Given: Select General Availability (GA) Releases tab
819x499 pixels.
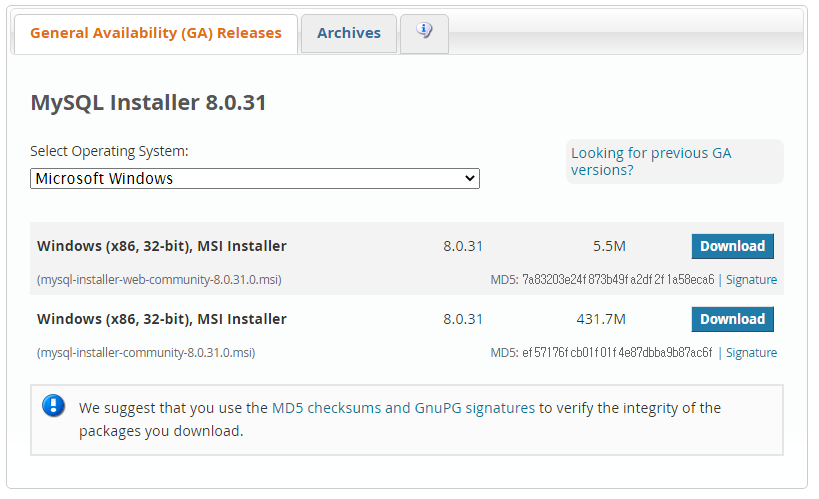Looking at the screenshot, I should point(156,33).
